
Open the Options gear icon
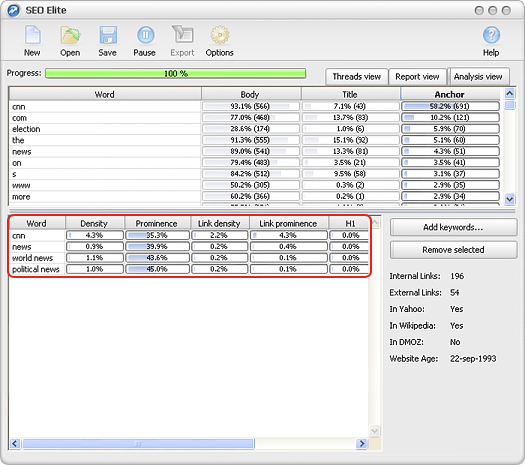(220, 35)
